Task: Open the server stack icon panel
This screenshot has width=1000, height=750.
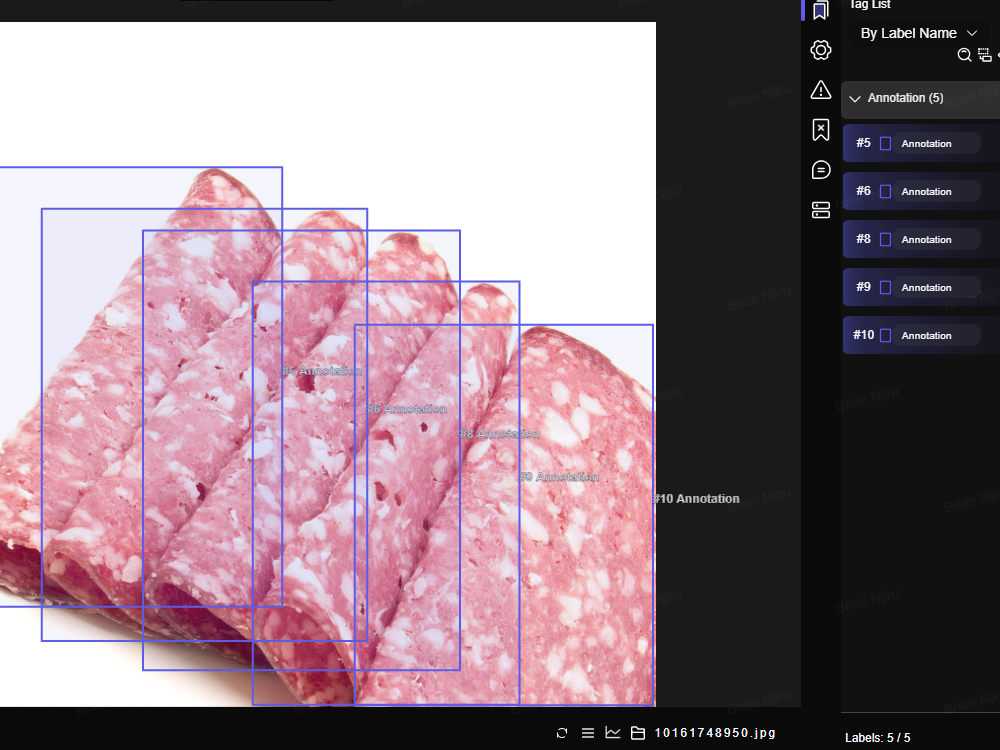Action: coord(821,210)
